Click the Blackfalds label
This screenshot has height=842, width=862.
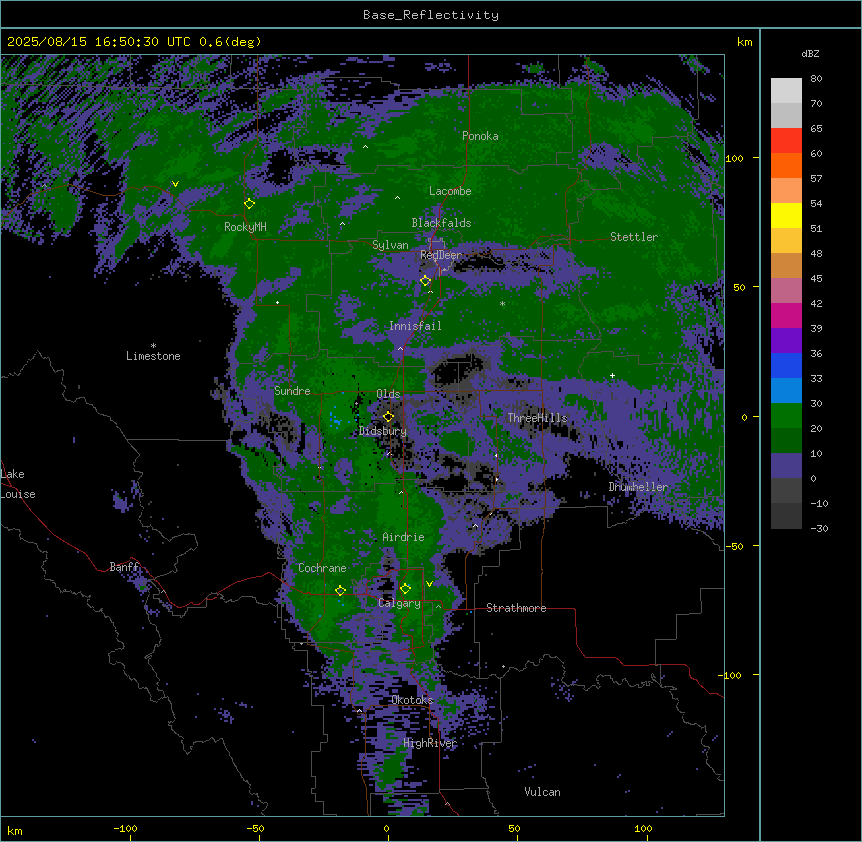point(441,223)
